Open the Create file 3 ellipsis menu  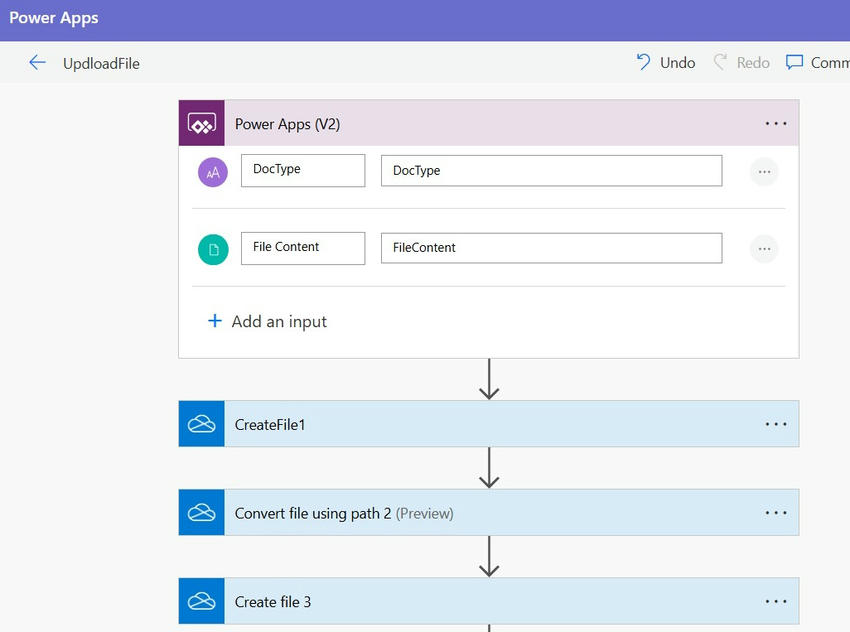[x=776, y=601]
